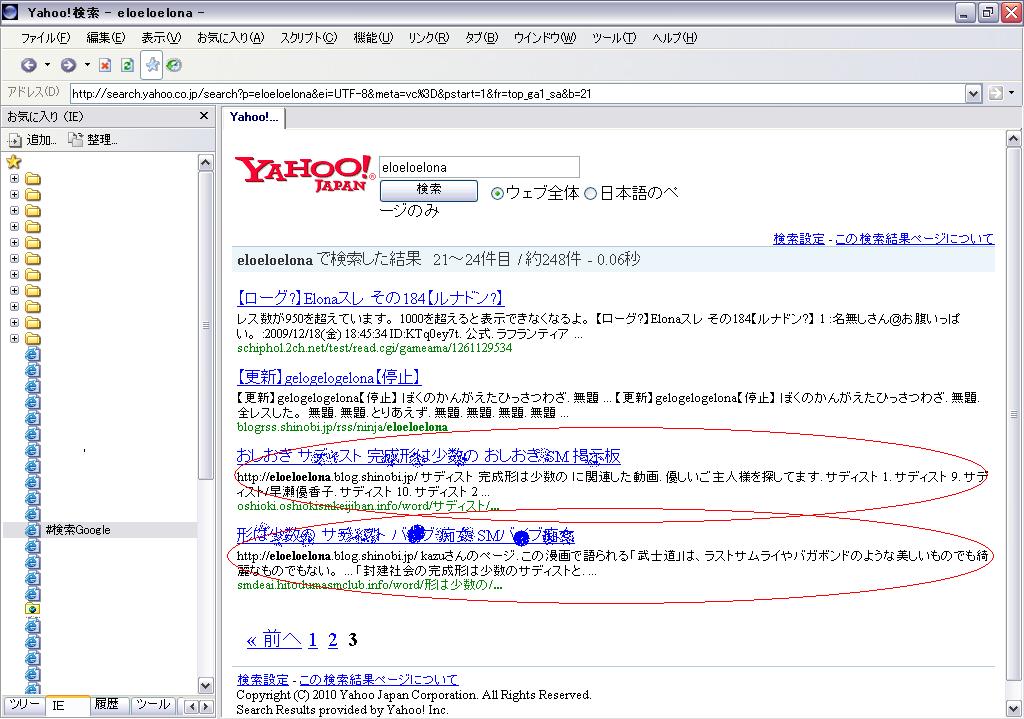Click the 整理... organize favorites icon

(x=76, y=139)
